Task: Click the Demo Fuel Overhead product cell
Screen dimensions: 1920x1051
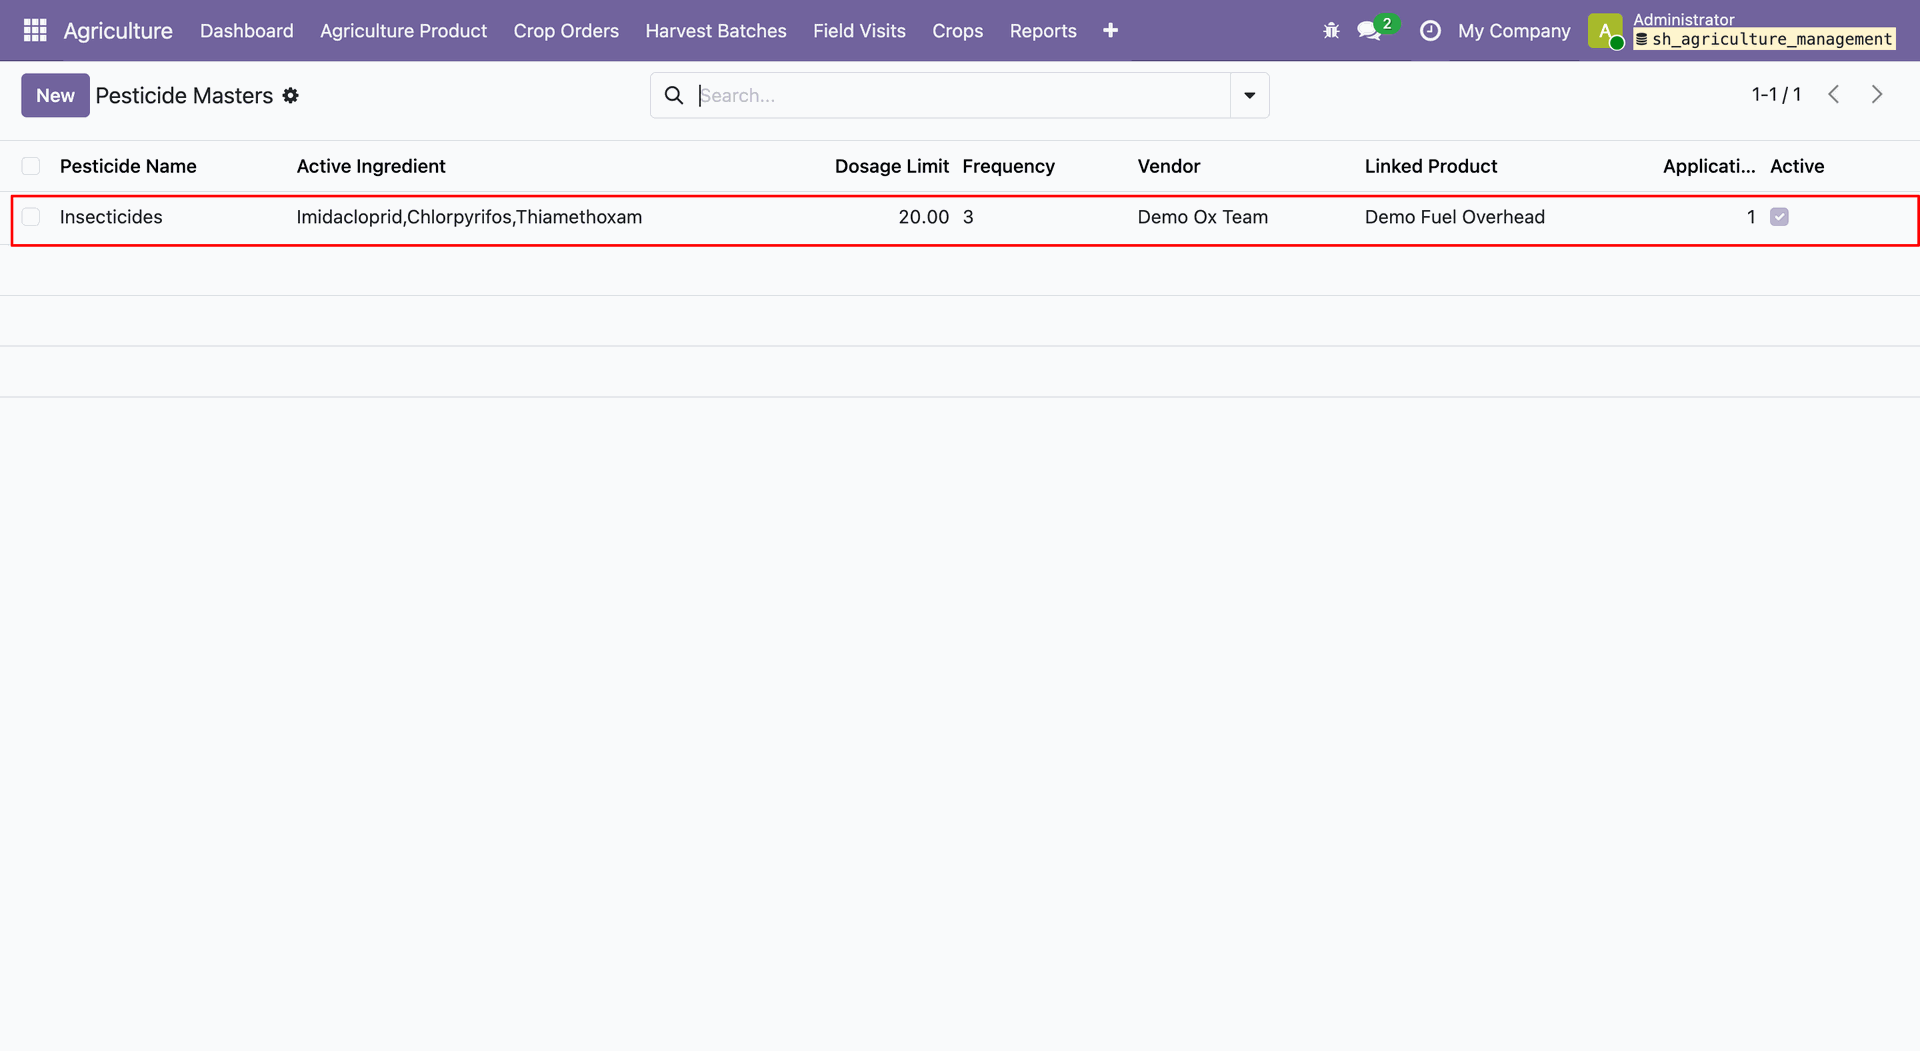Action: coord(1455,217)
